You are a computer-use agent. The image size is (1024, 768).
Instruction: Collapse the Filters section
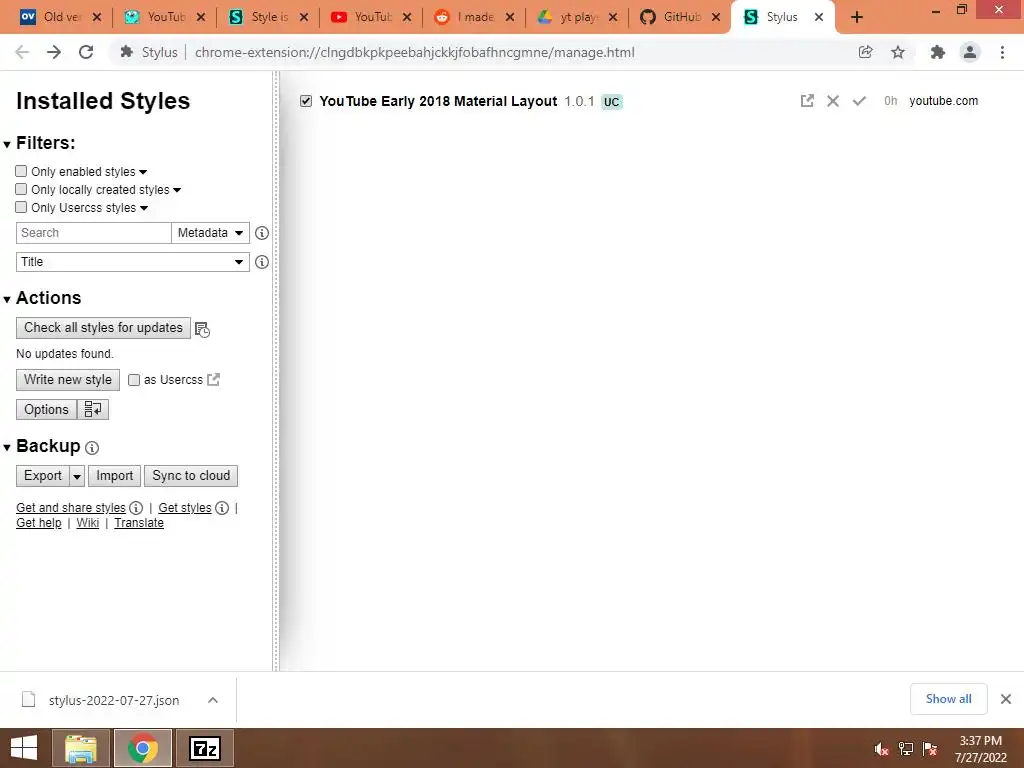click(x=7, y=144)
